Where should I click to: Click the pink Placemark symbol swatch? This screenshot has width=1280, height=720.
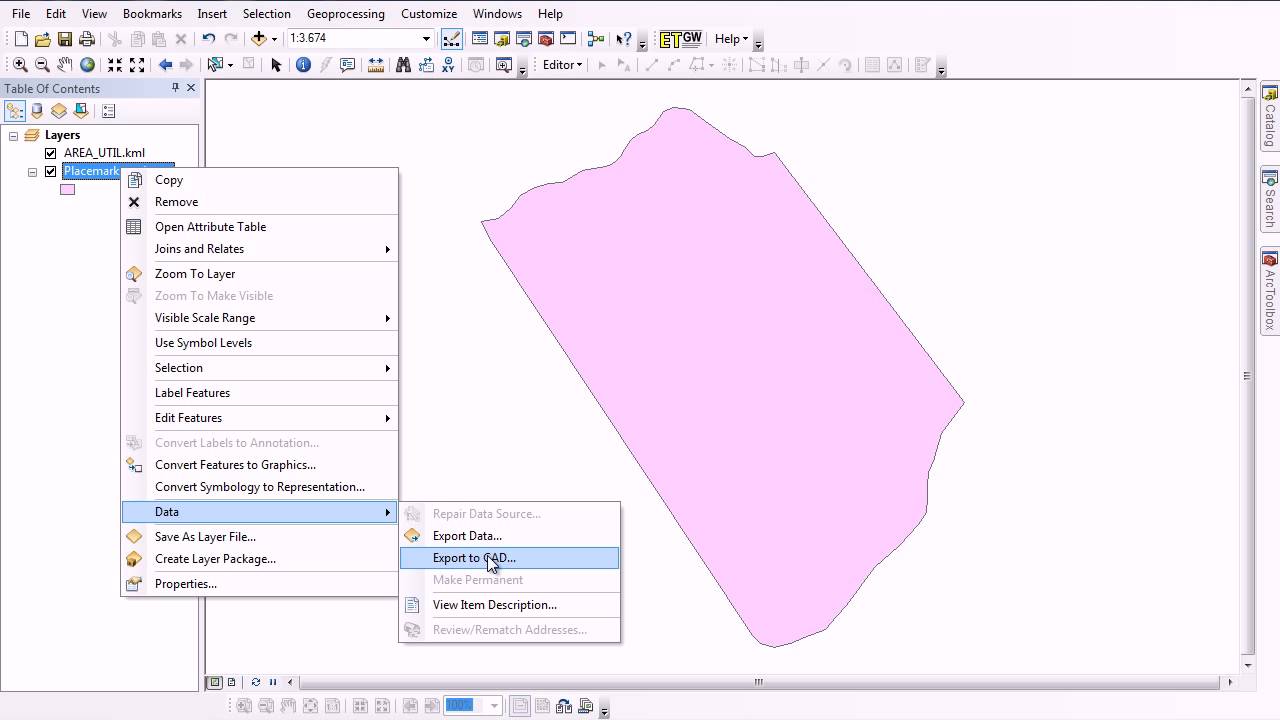(67, 189)
